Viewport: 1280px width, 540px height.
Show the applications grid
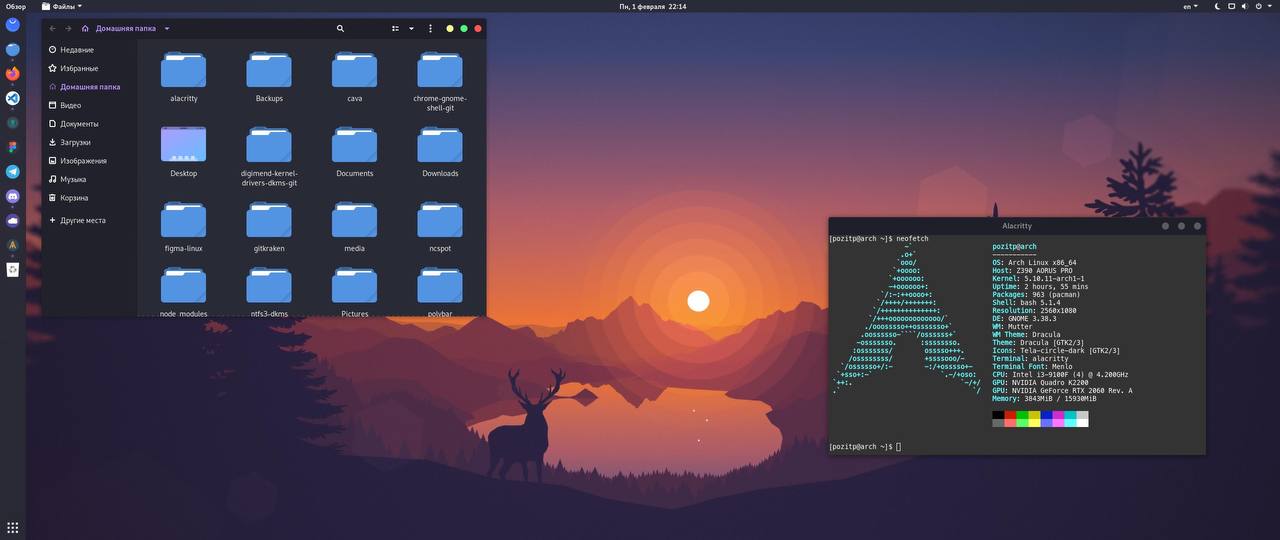coord(13,527)
